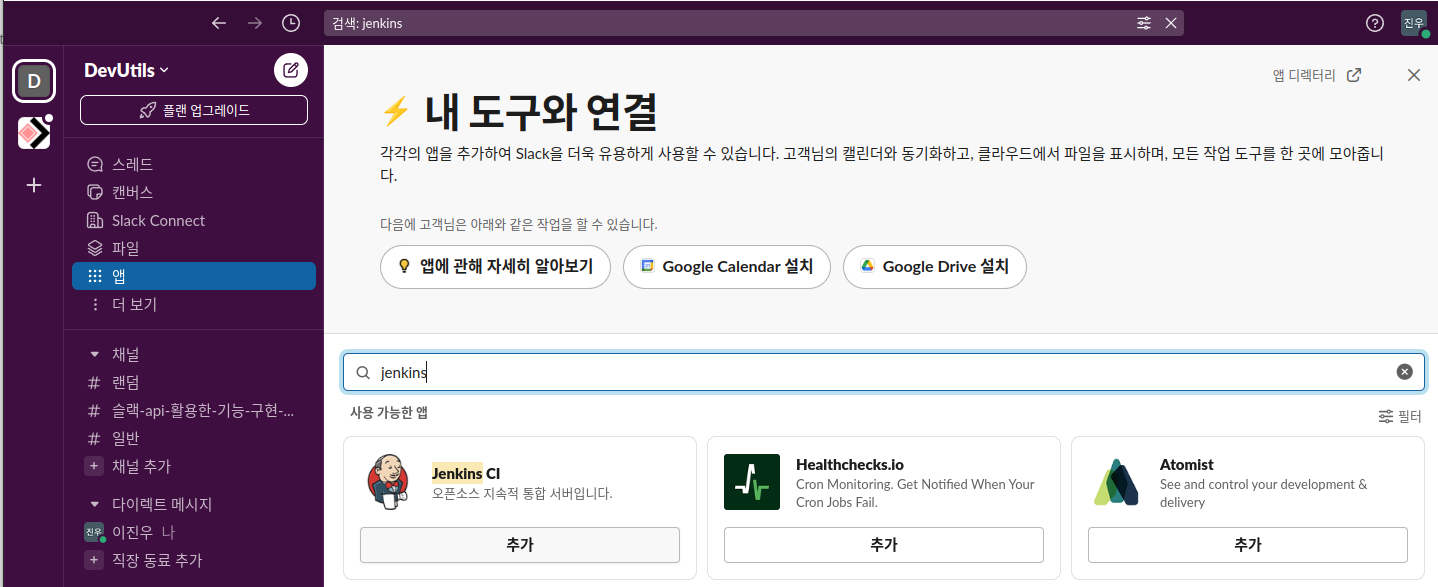
Task: Open 슬랙-api-활용한-기능-구현 channel
Action: pos(194,410)
